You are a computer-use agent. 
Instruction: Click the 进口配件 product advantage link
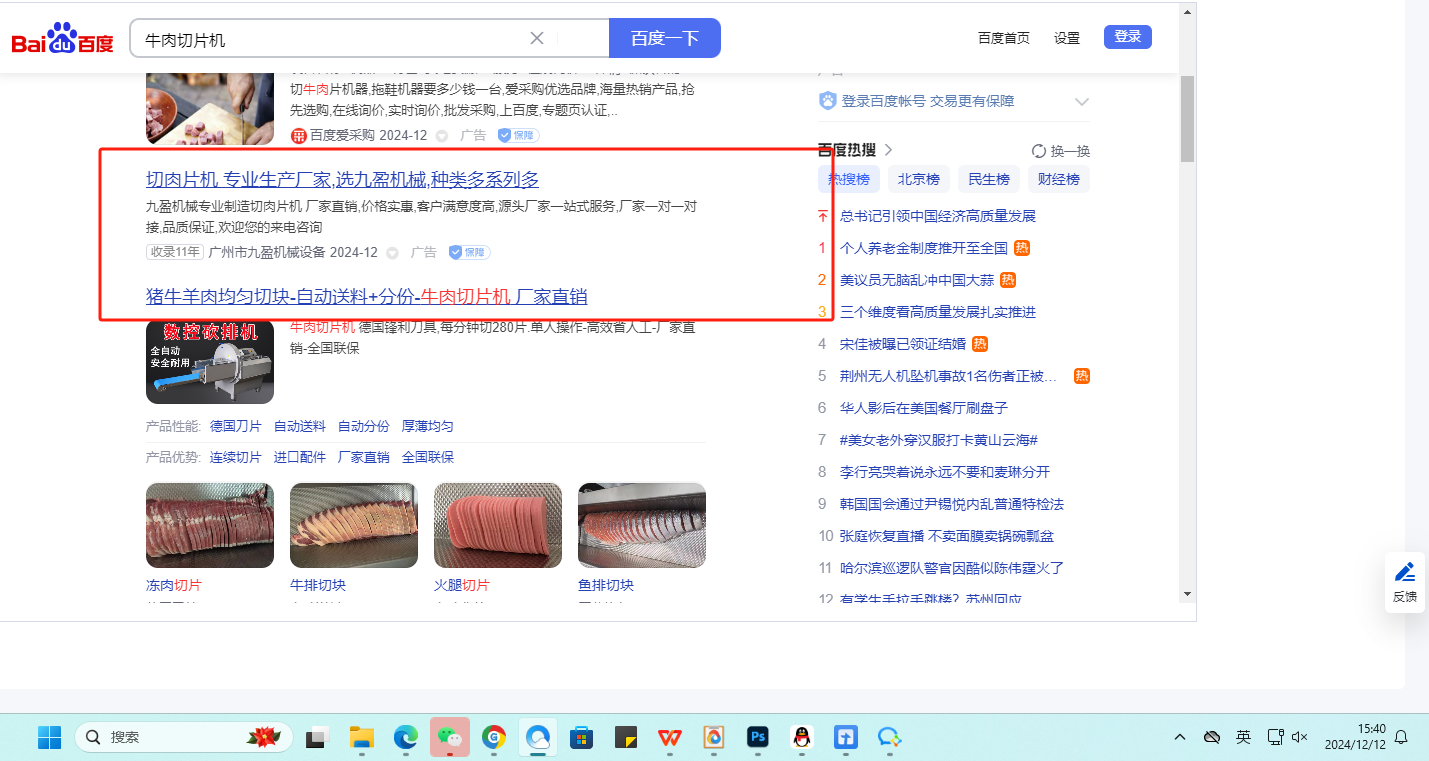[300, 457]
